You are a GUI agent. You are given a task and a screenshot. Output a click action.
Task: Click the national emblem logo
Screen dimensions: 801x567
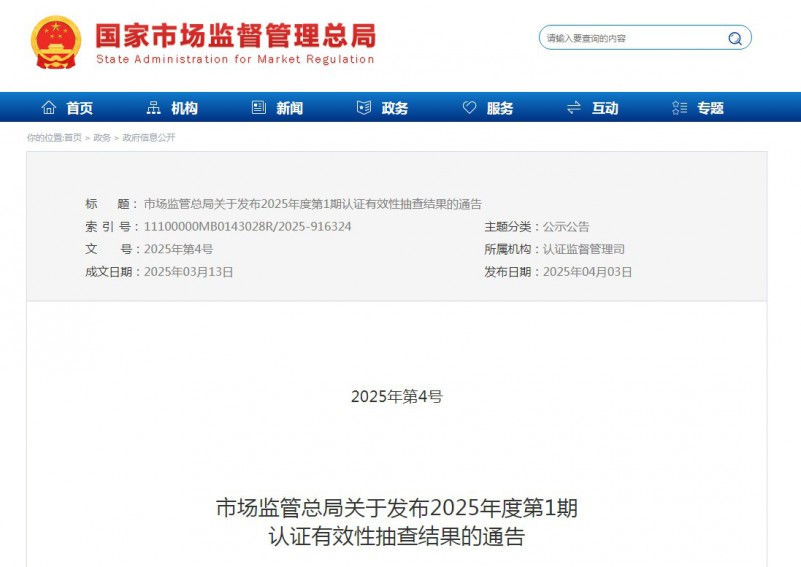(56, 42)
